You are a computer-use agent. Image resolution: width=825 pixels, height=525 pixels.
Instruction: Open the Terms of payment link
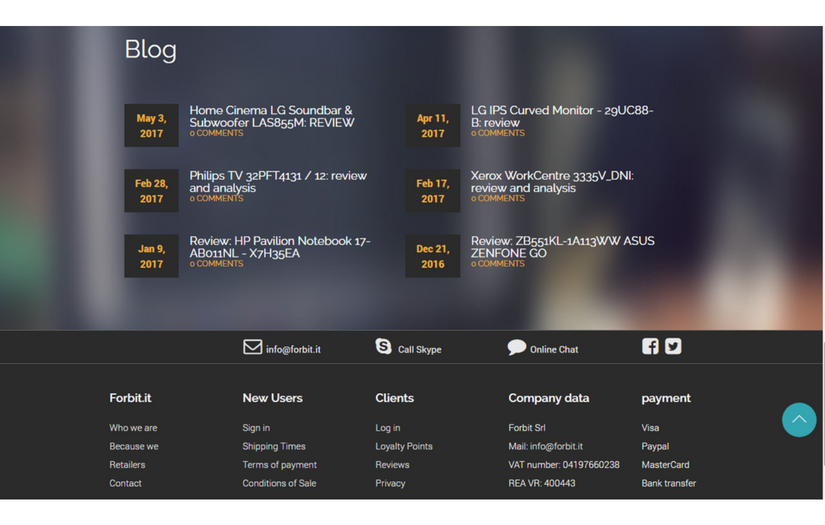click(279, 465)
